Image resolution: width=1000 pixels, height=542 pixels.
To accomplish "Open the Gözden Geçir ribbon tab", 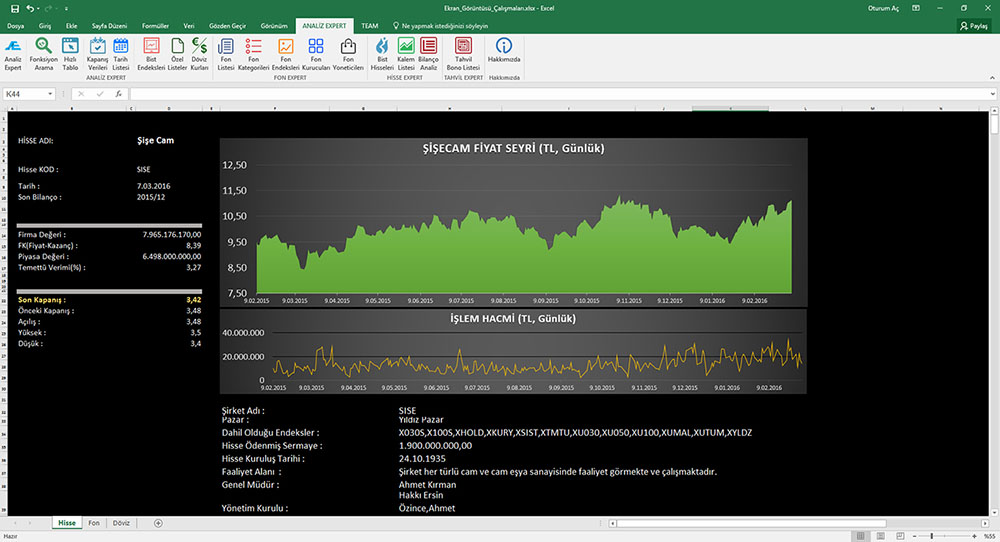I will point(227,26).
